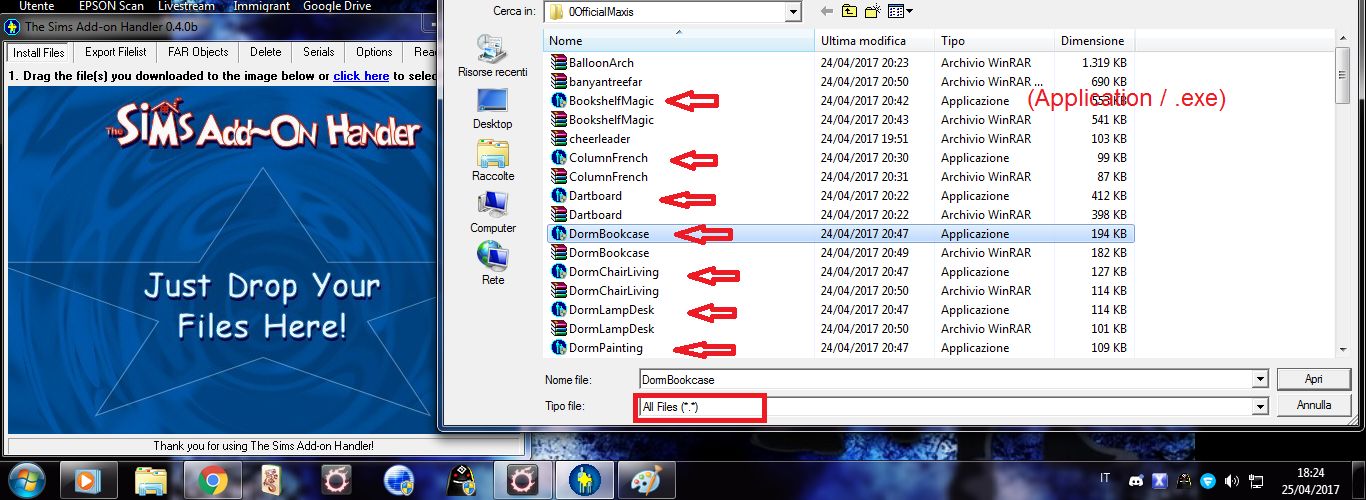
Task: Select the DormLampDesk archive, 101 KB
Action: [840, 329]
